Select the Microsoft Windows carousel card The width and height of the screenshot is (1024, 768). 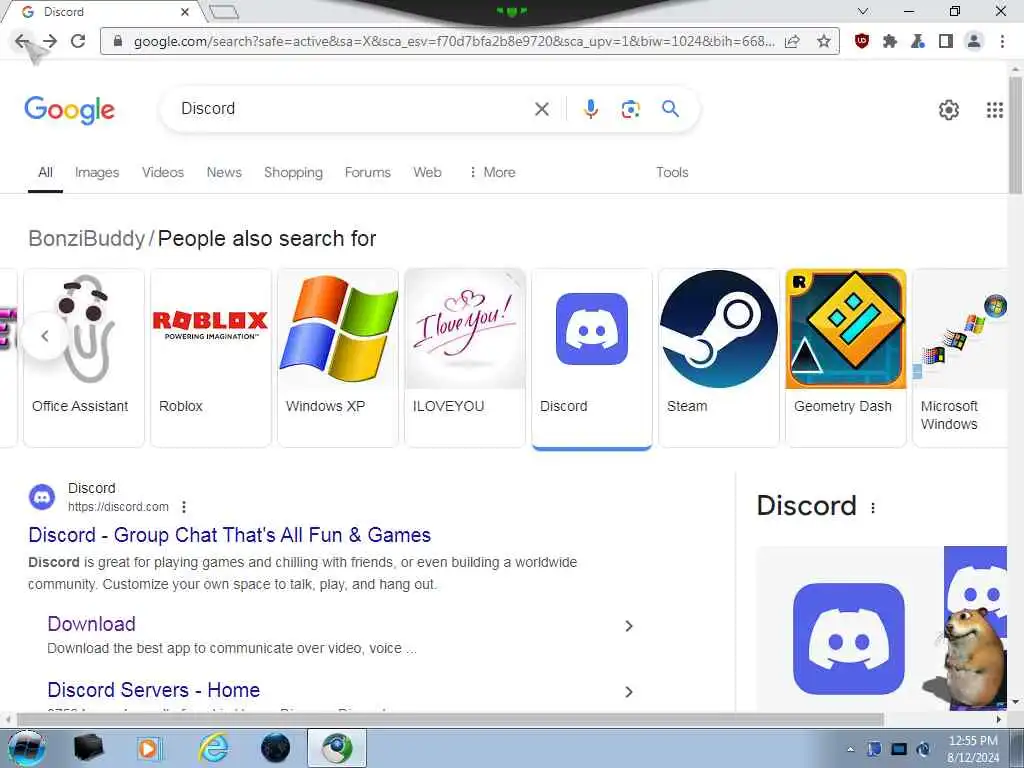pos(960,357)
